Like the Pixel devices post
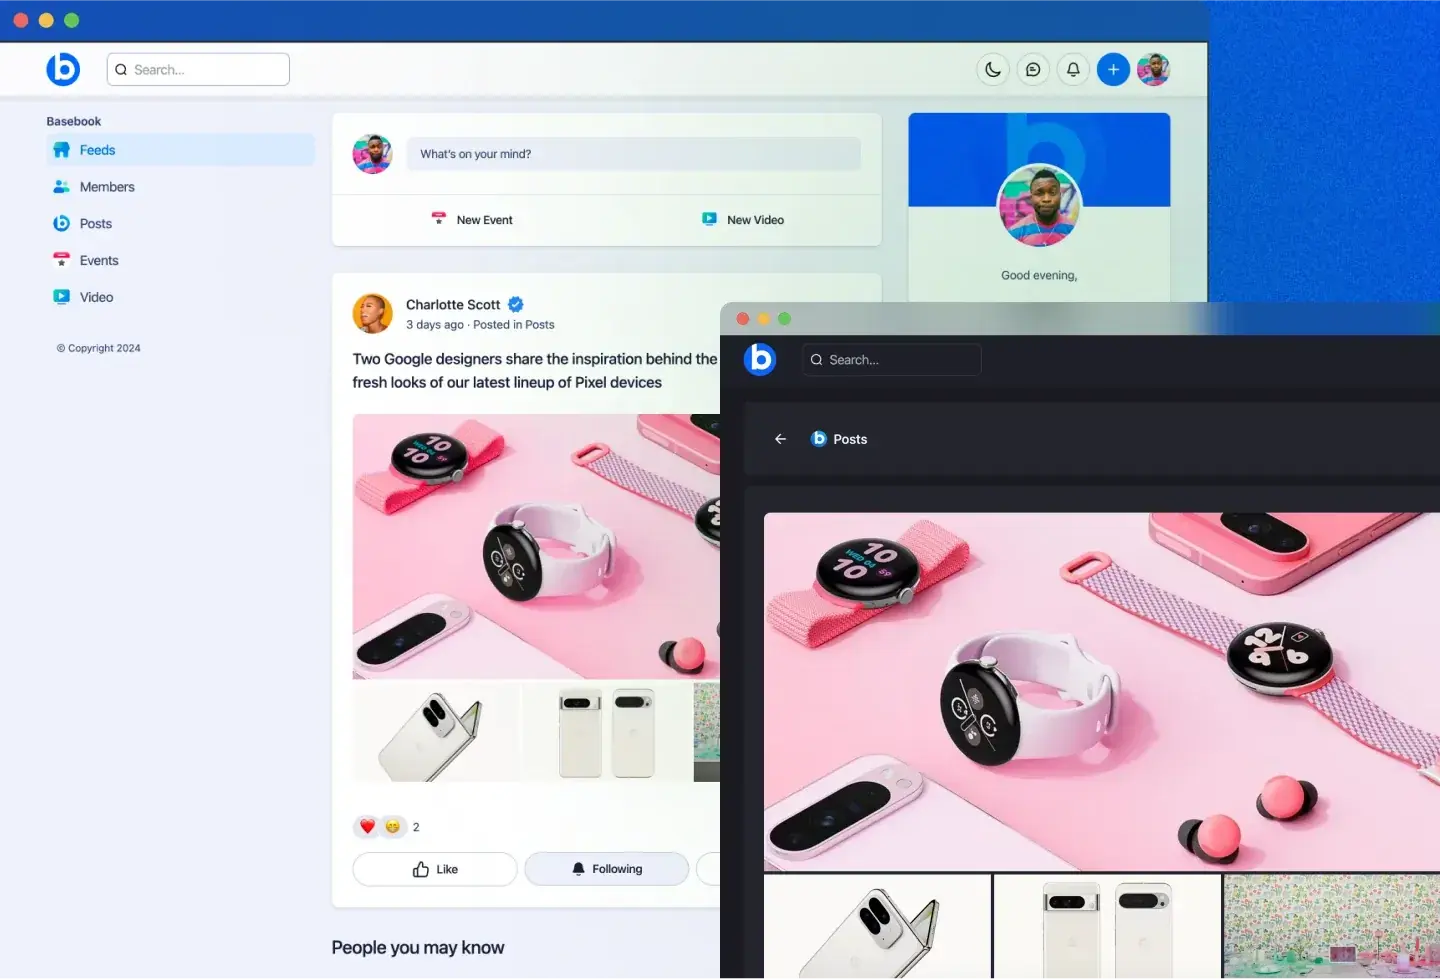The width and height of the screenshot is (1440, 979). tap(435, 869)
